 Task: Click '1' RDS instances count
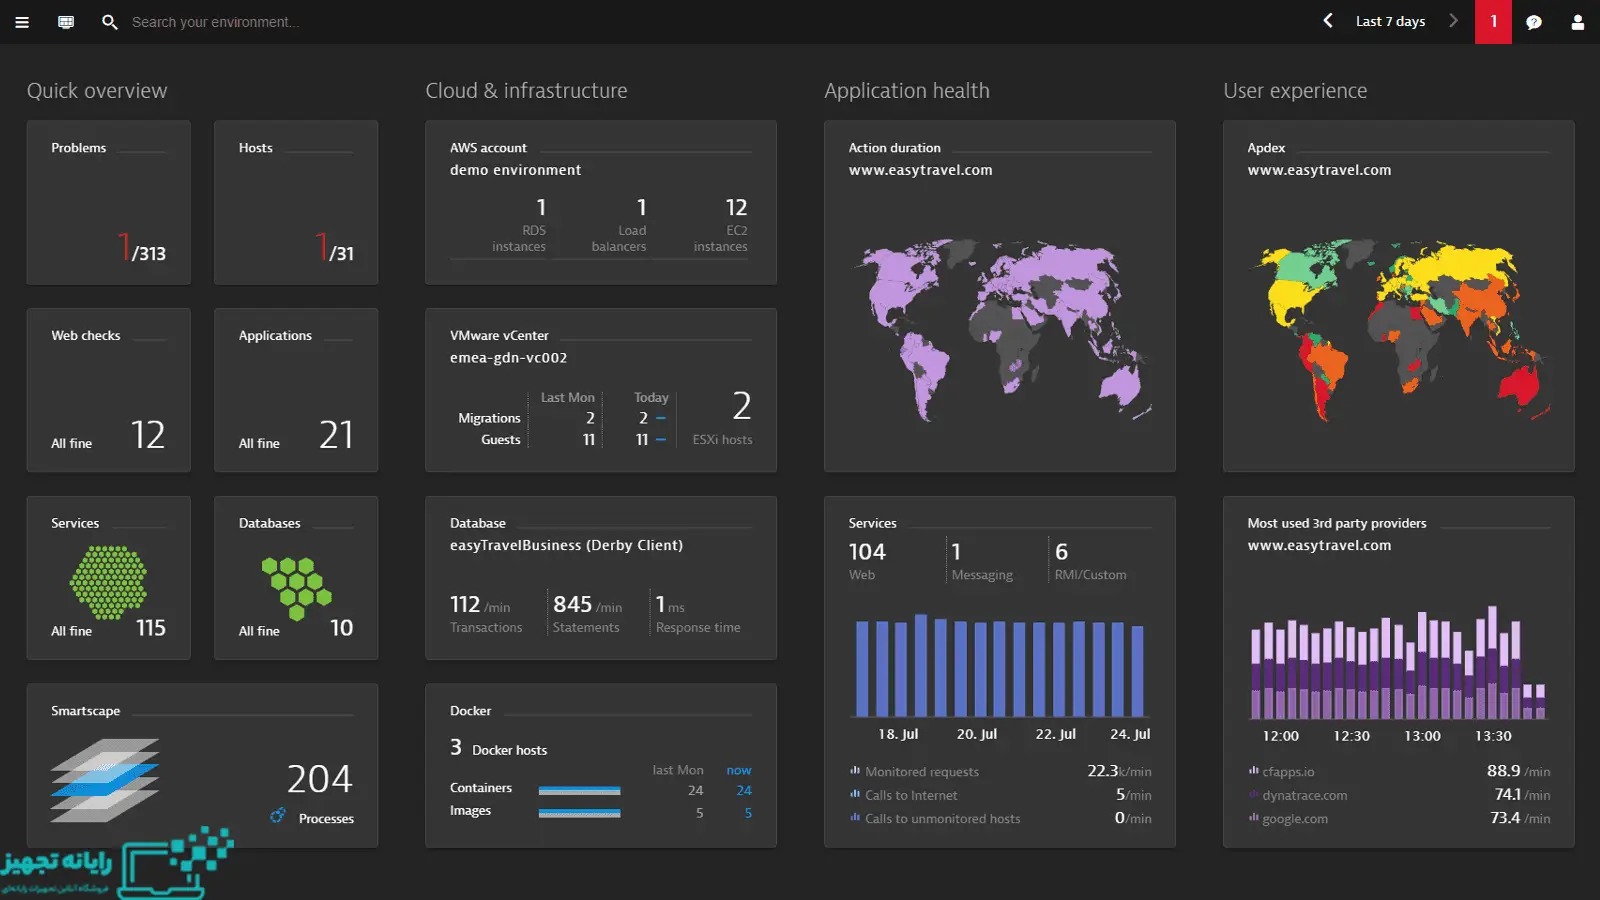pyautogui.click(x=541, y=207)
